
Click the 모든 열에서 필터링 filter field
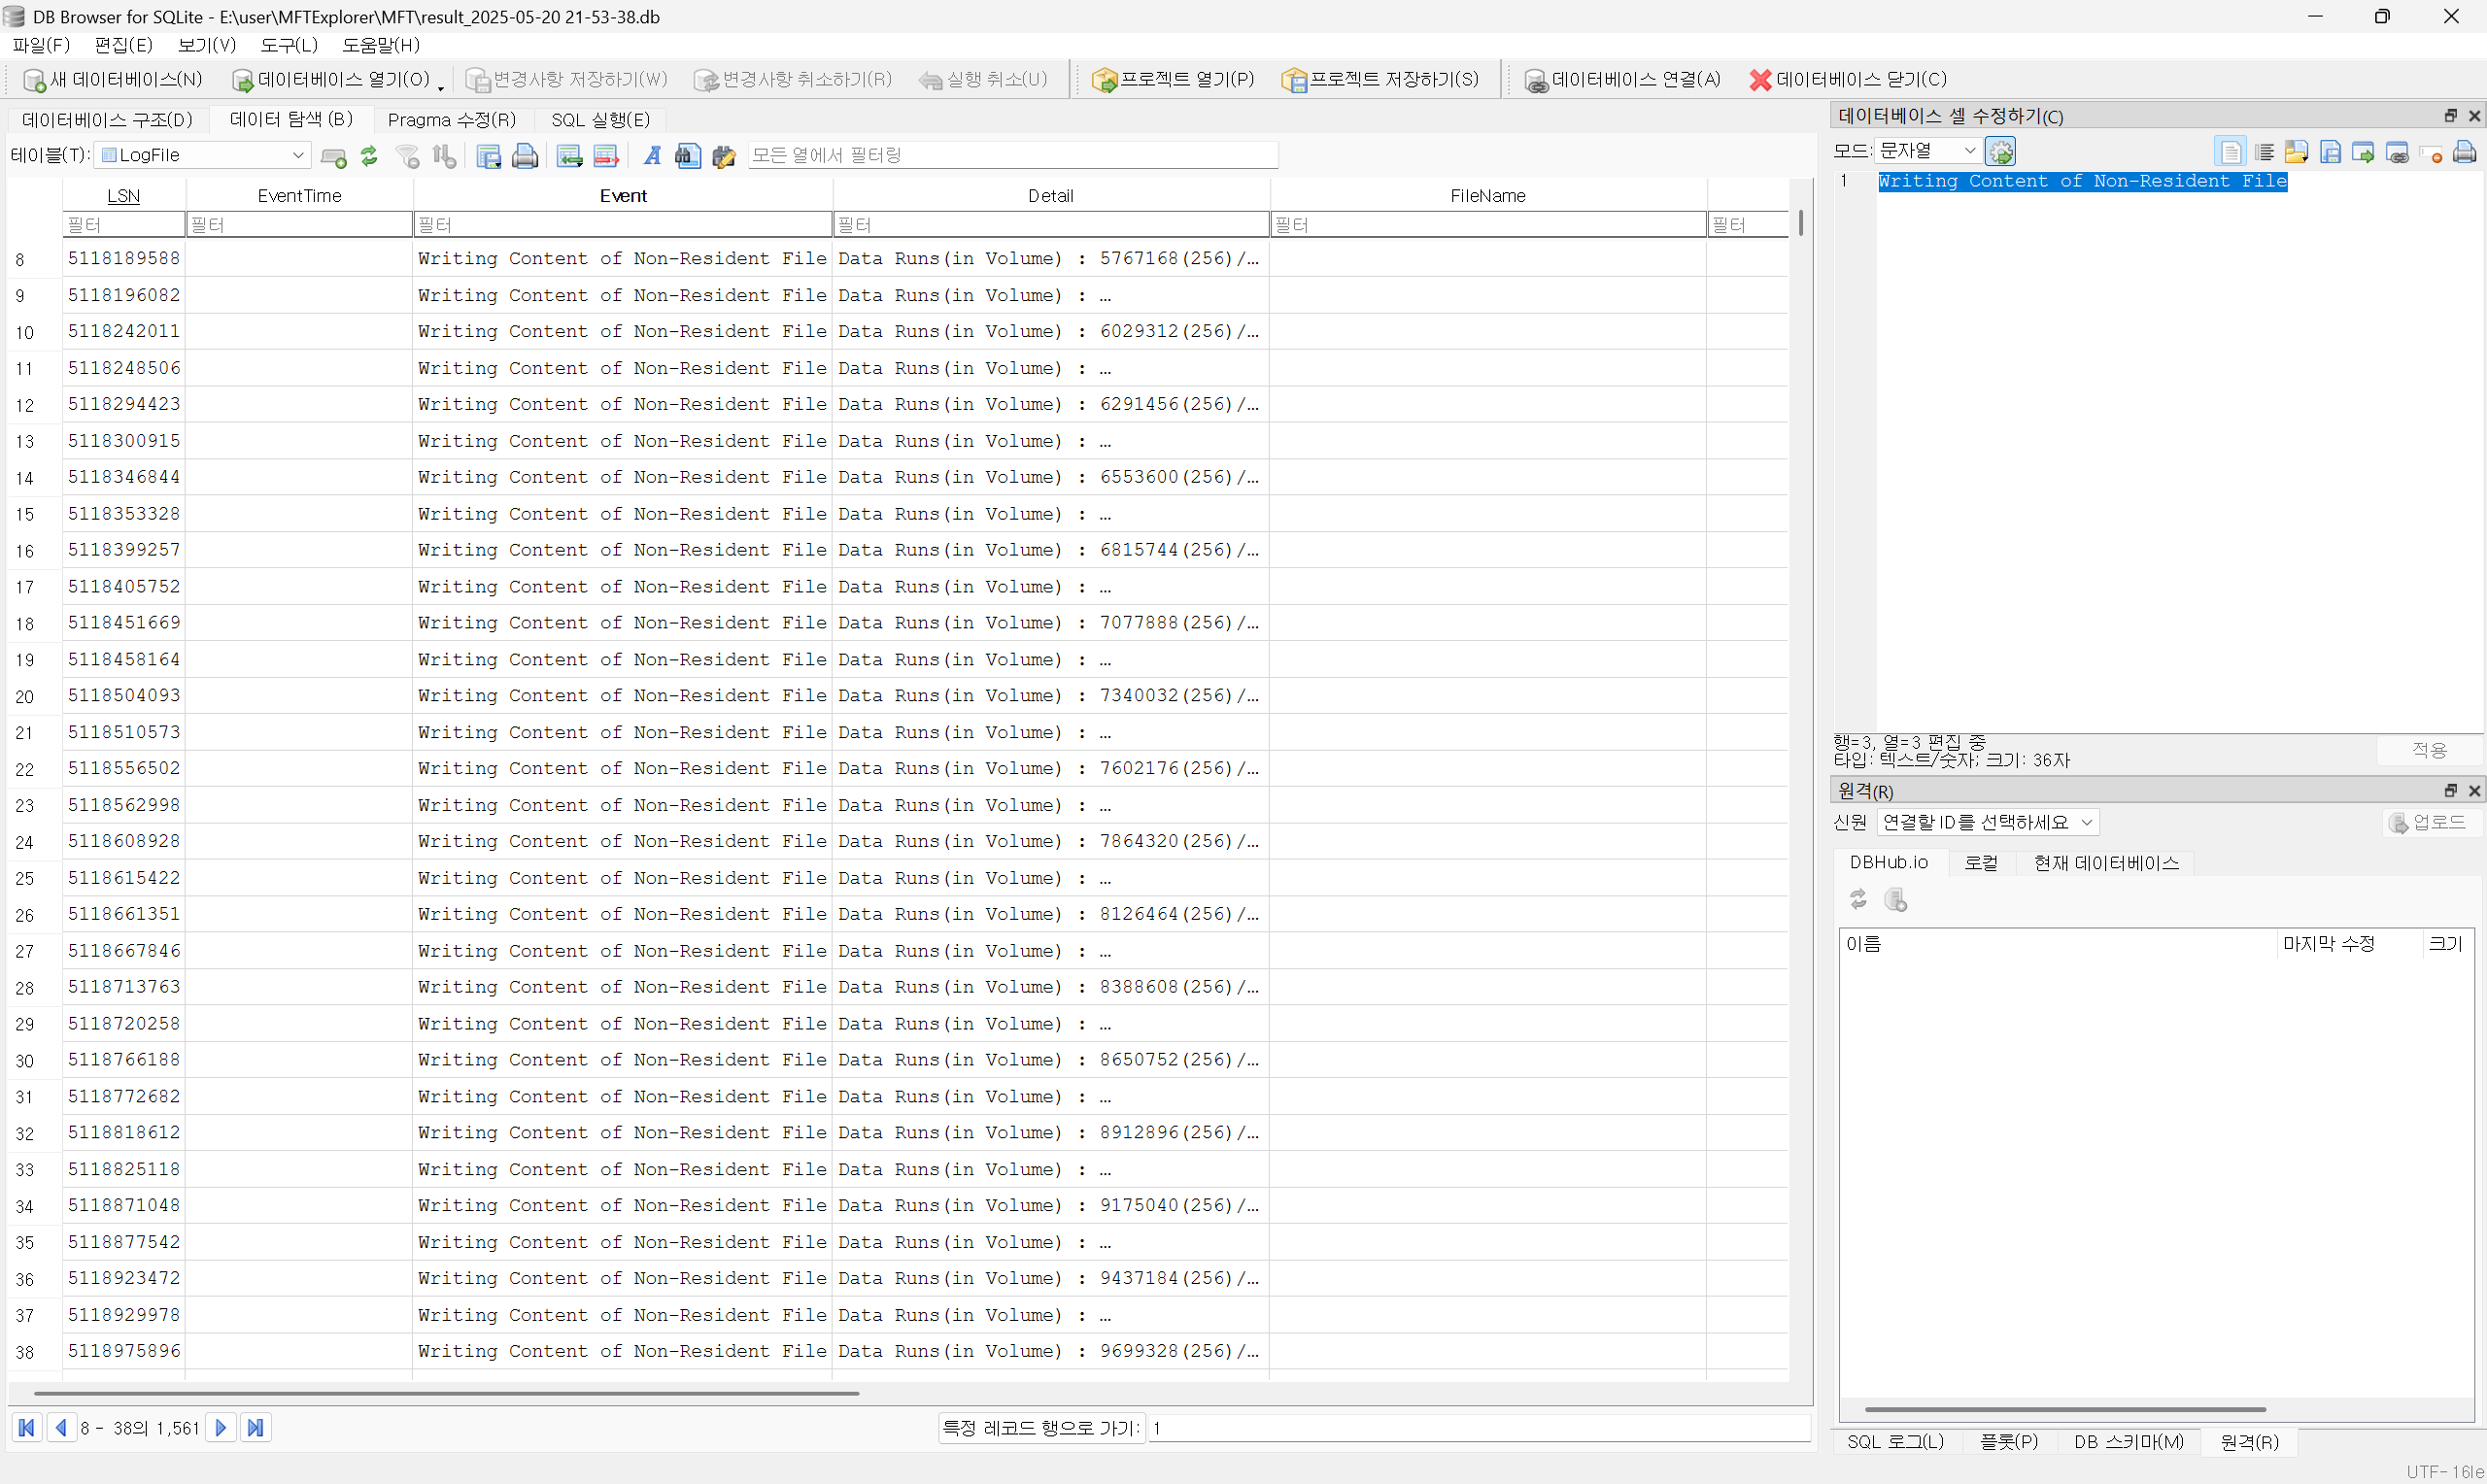[x=1012, y=155]
